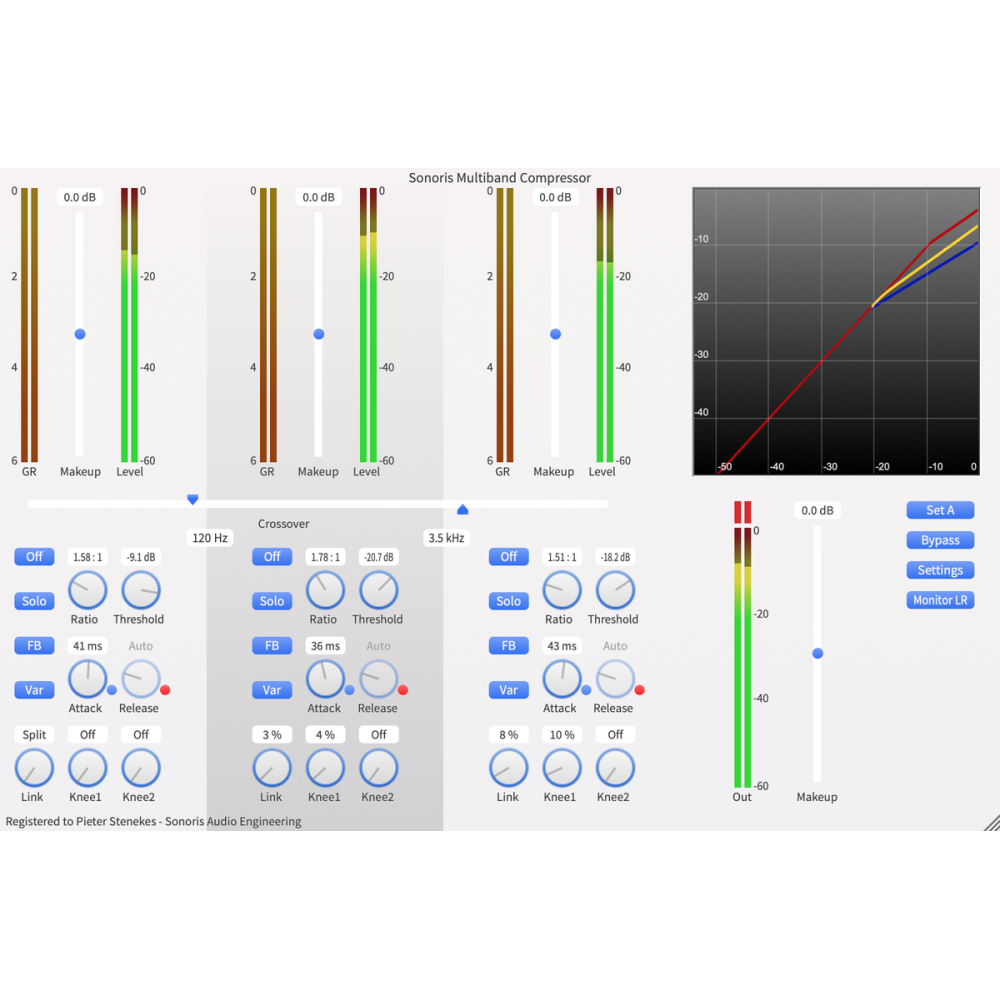Turn the Threshold knob on the mid band

click(x=378, y=588)
